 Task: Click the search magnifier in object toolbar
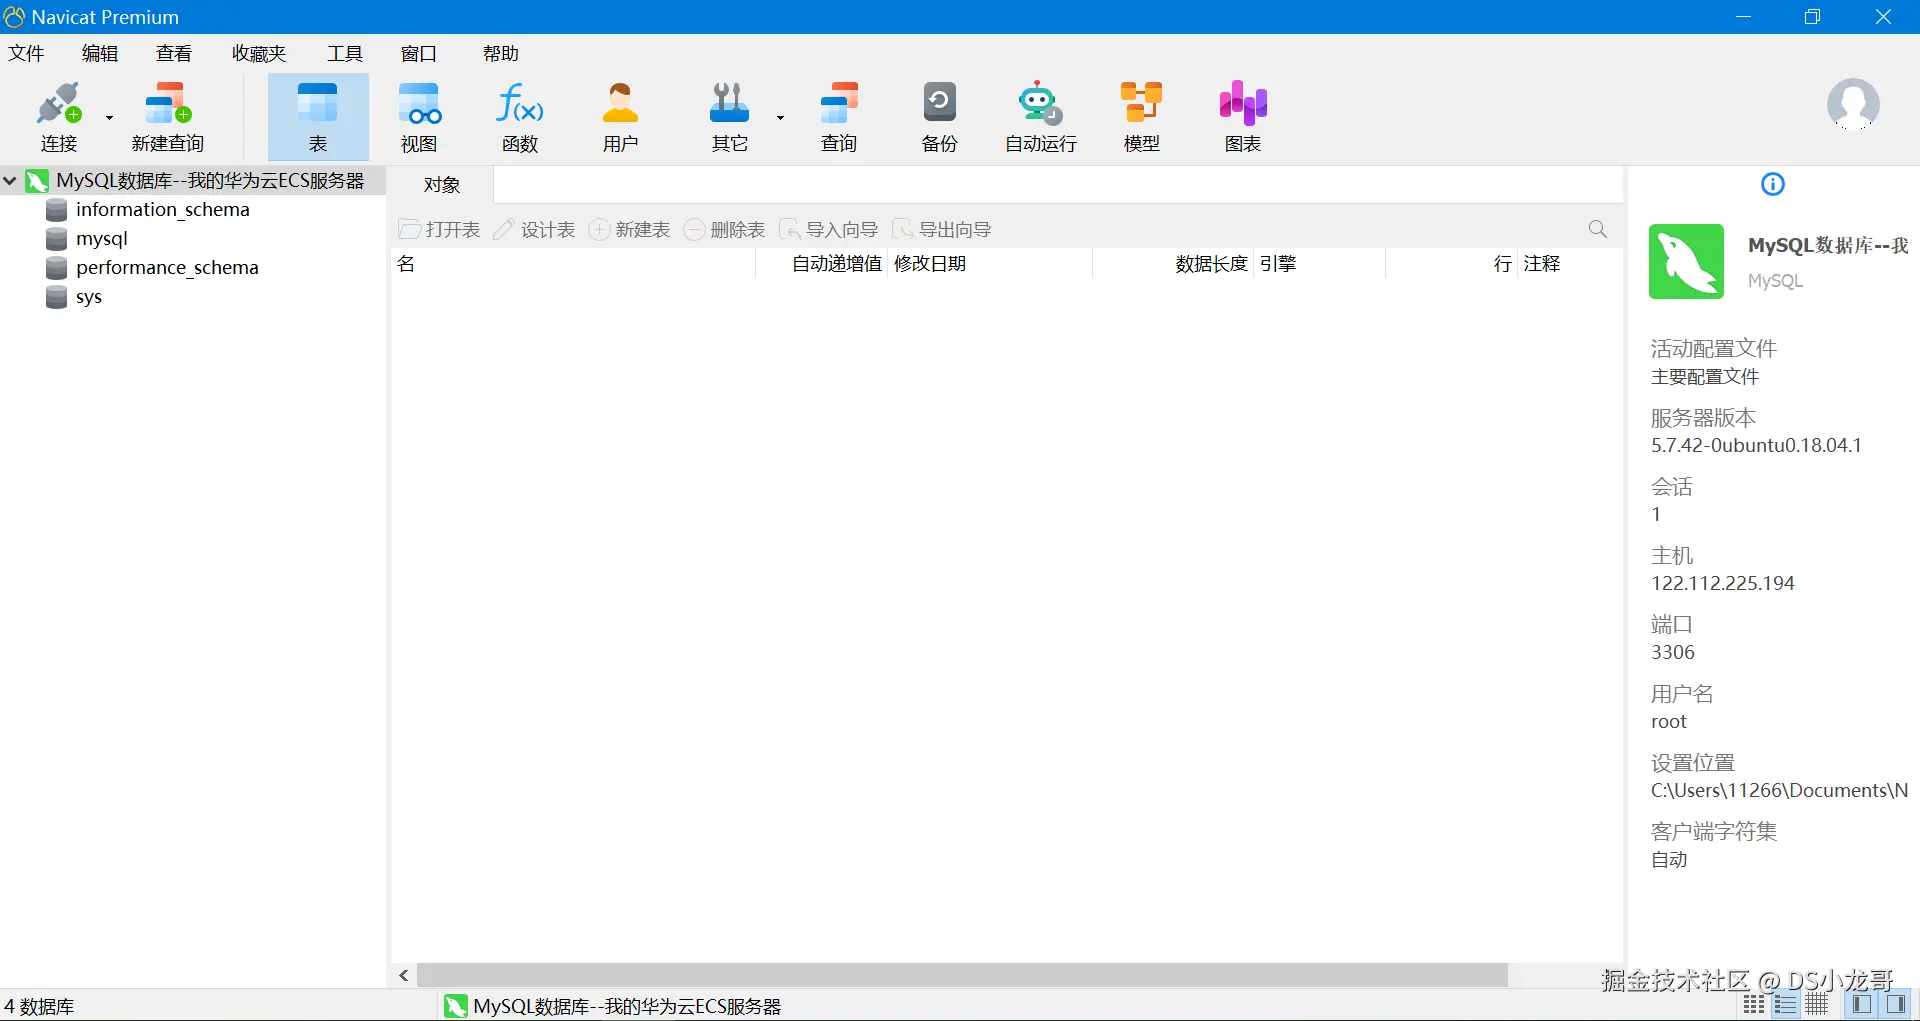1598,230
